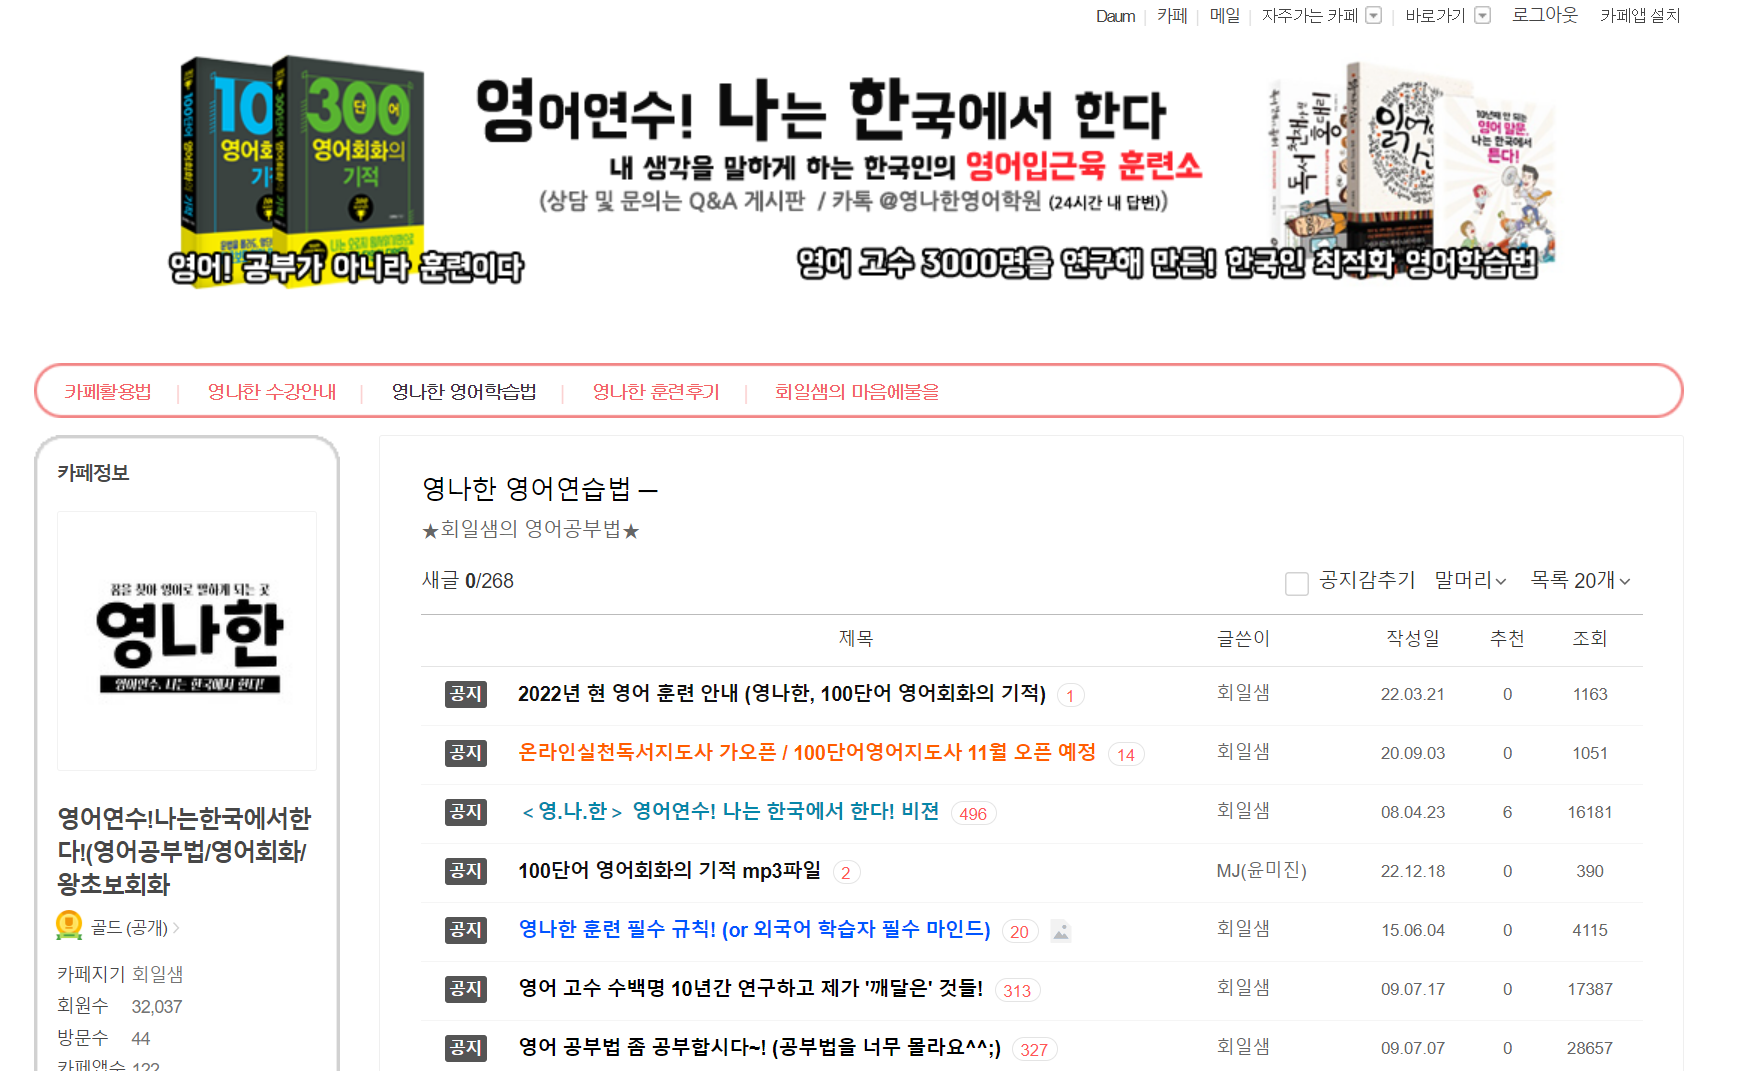1738x1071 pixels.
Task: Click the view count 28657
Action: tap(1589, 1048)
